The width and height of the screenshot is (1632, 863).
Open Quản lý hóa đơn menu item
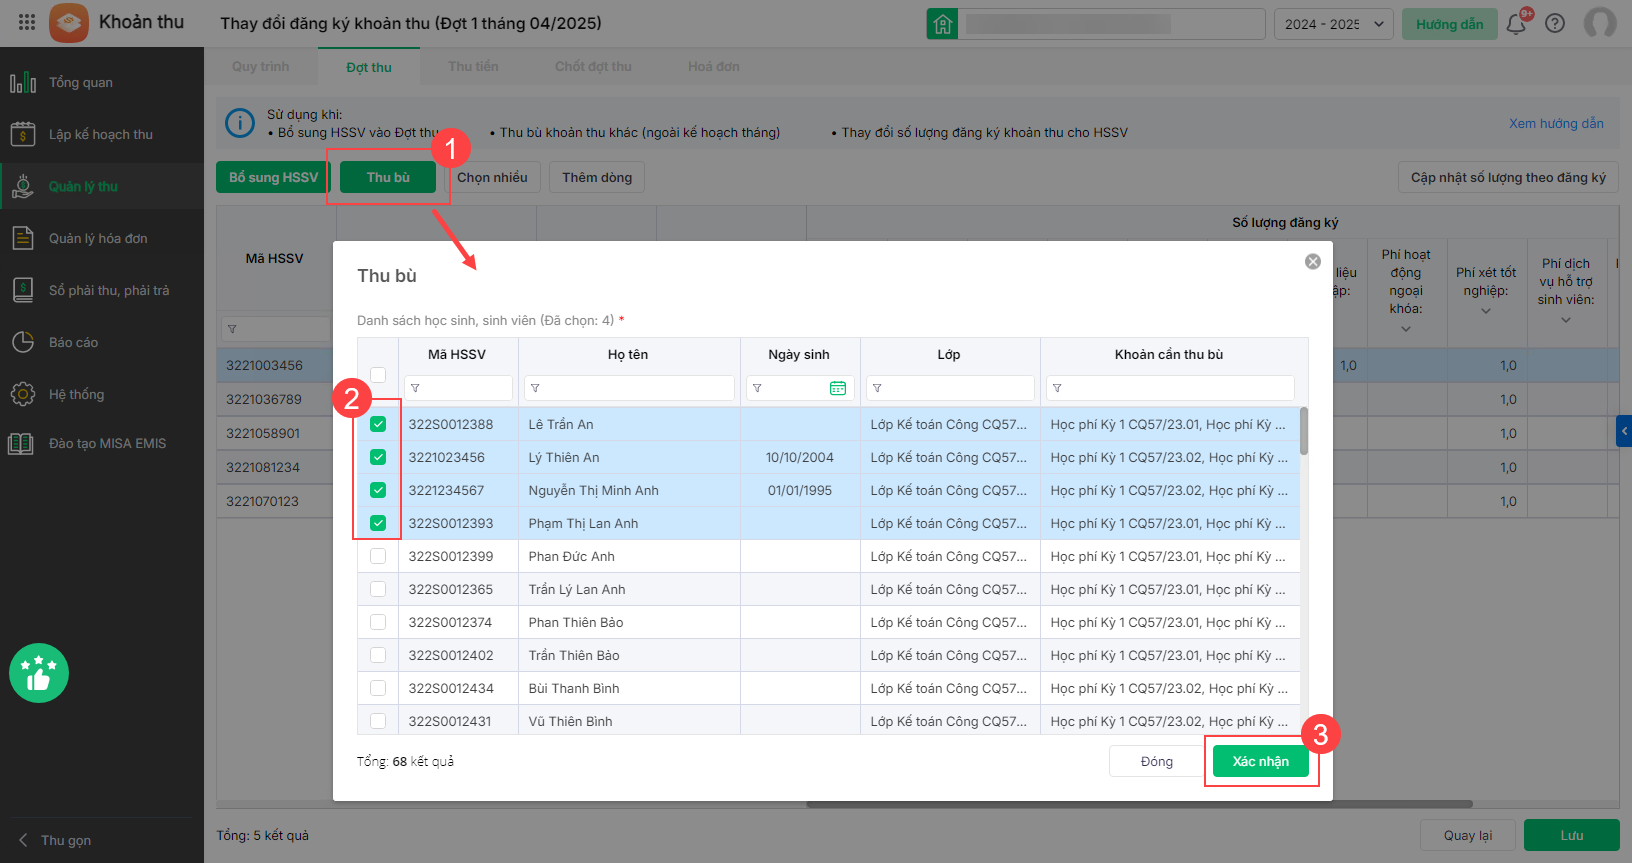click(x=98, y=238)
